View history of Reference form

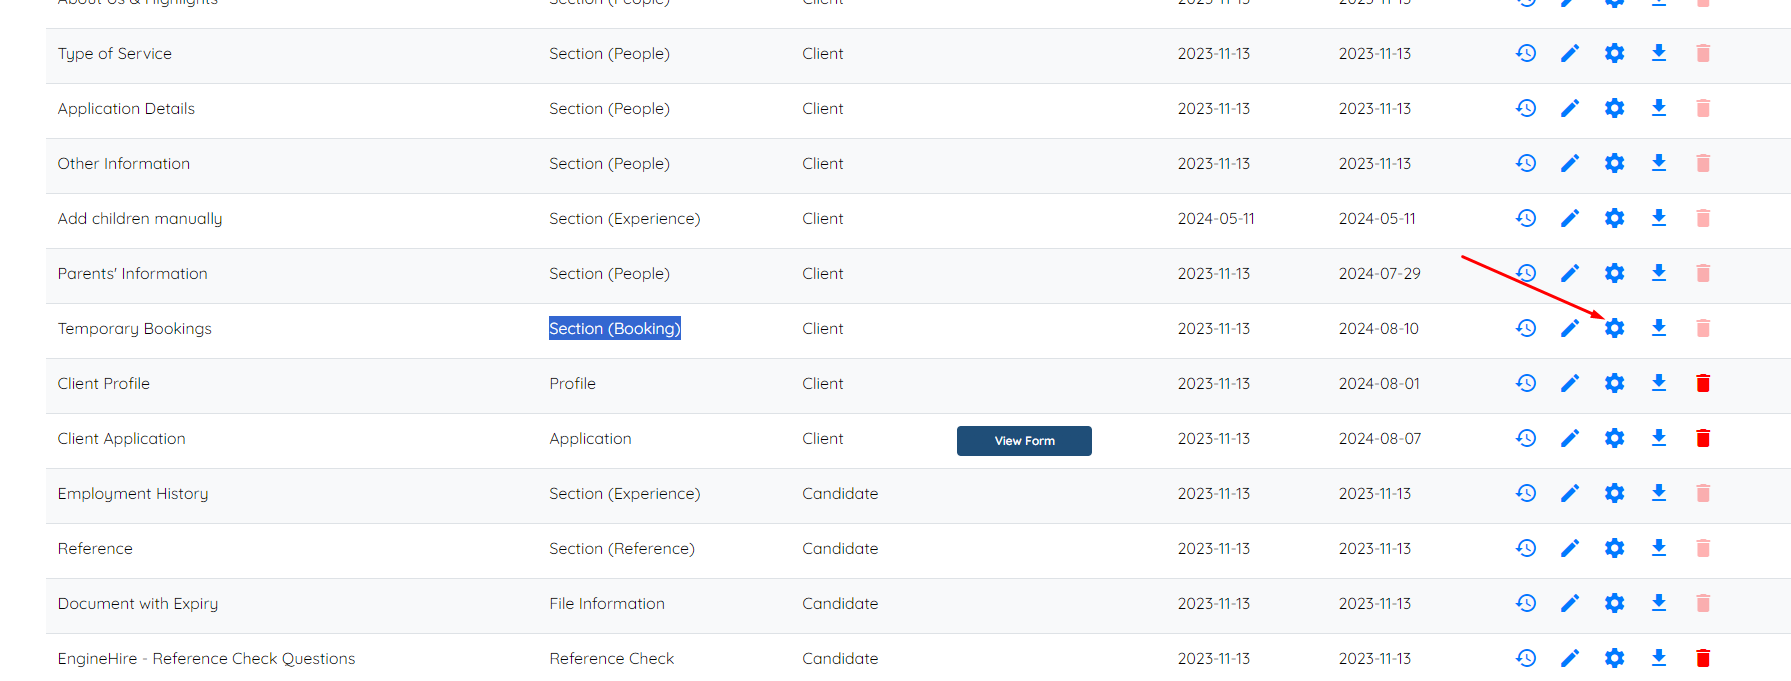1526,548
